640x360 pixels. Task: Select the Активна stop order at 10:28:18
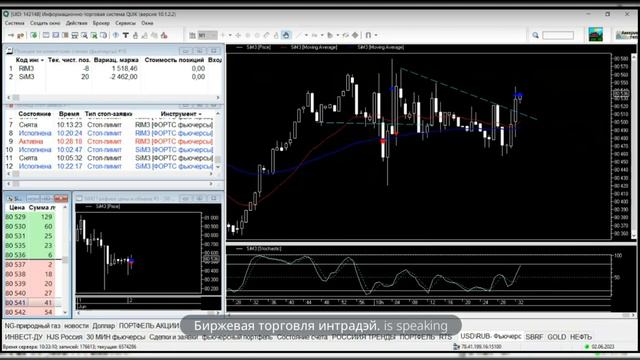[109, 142]
